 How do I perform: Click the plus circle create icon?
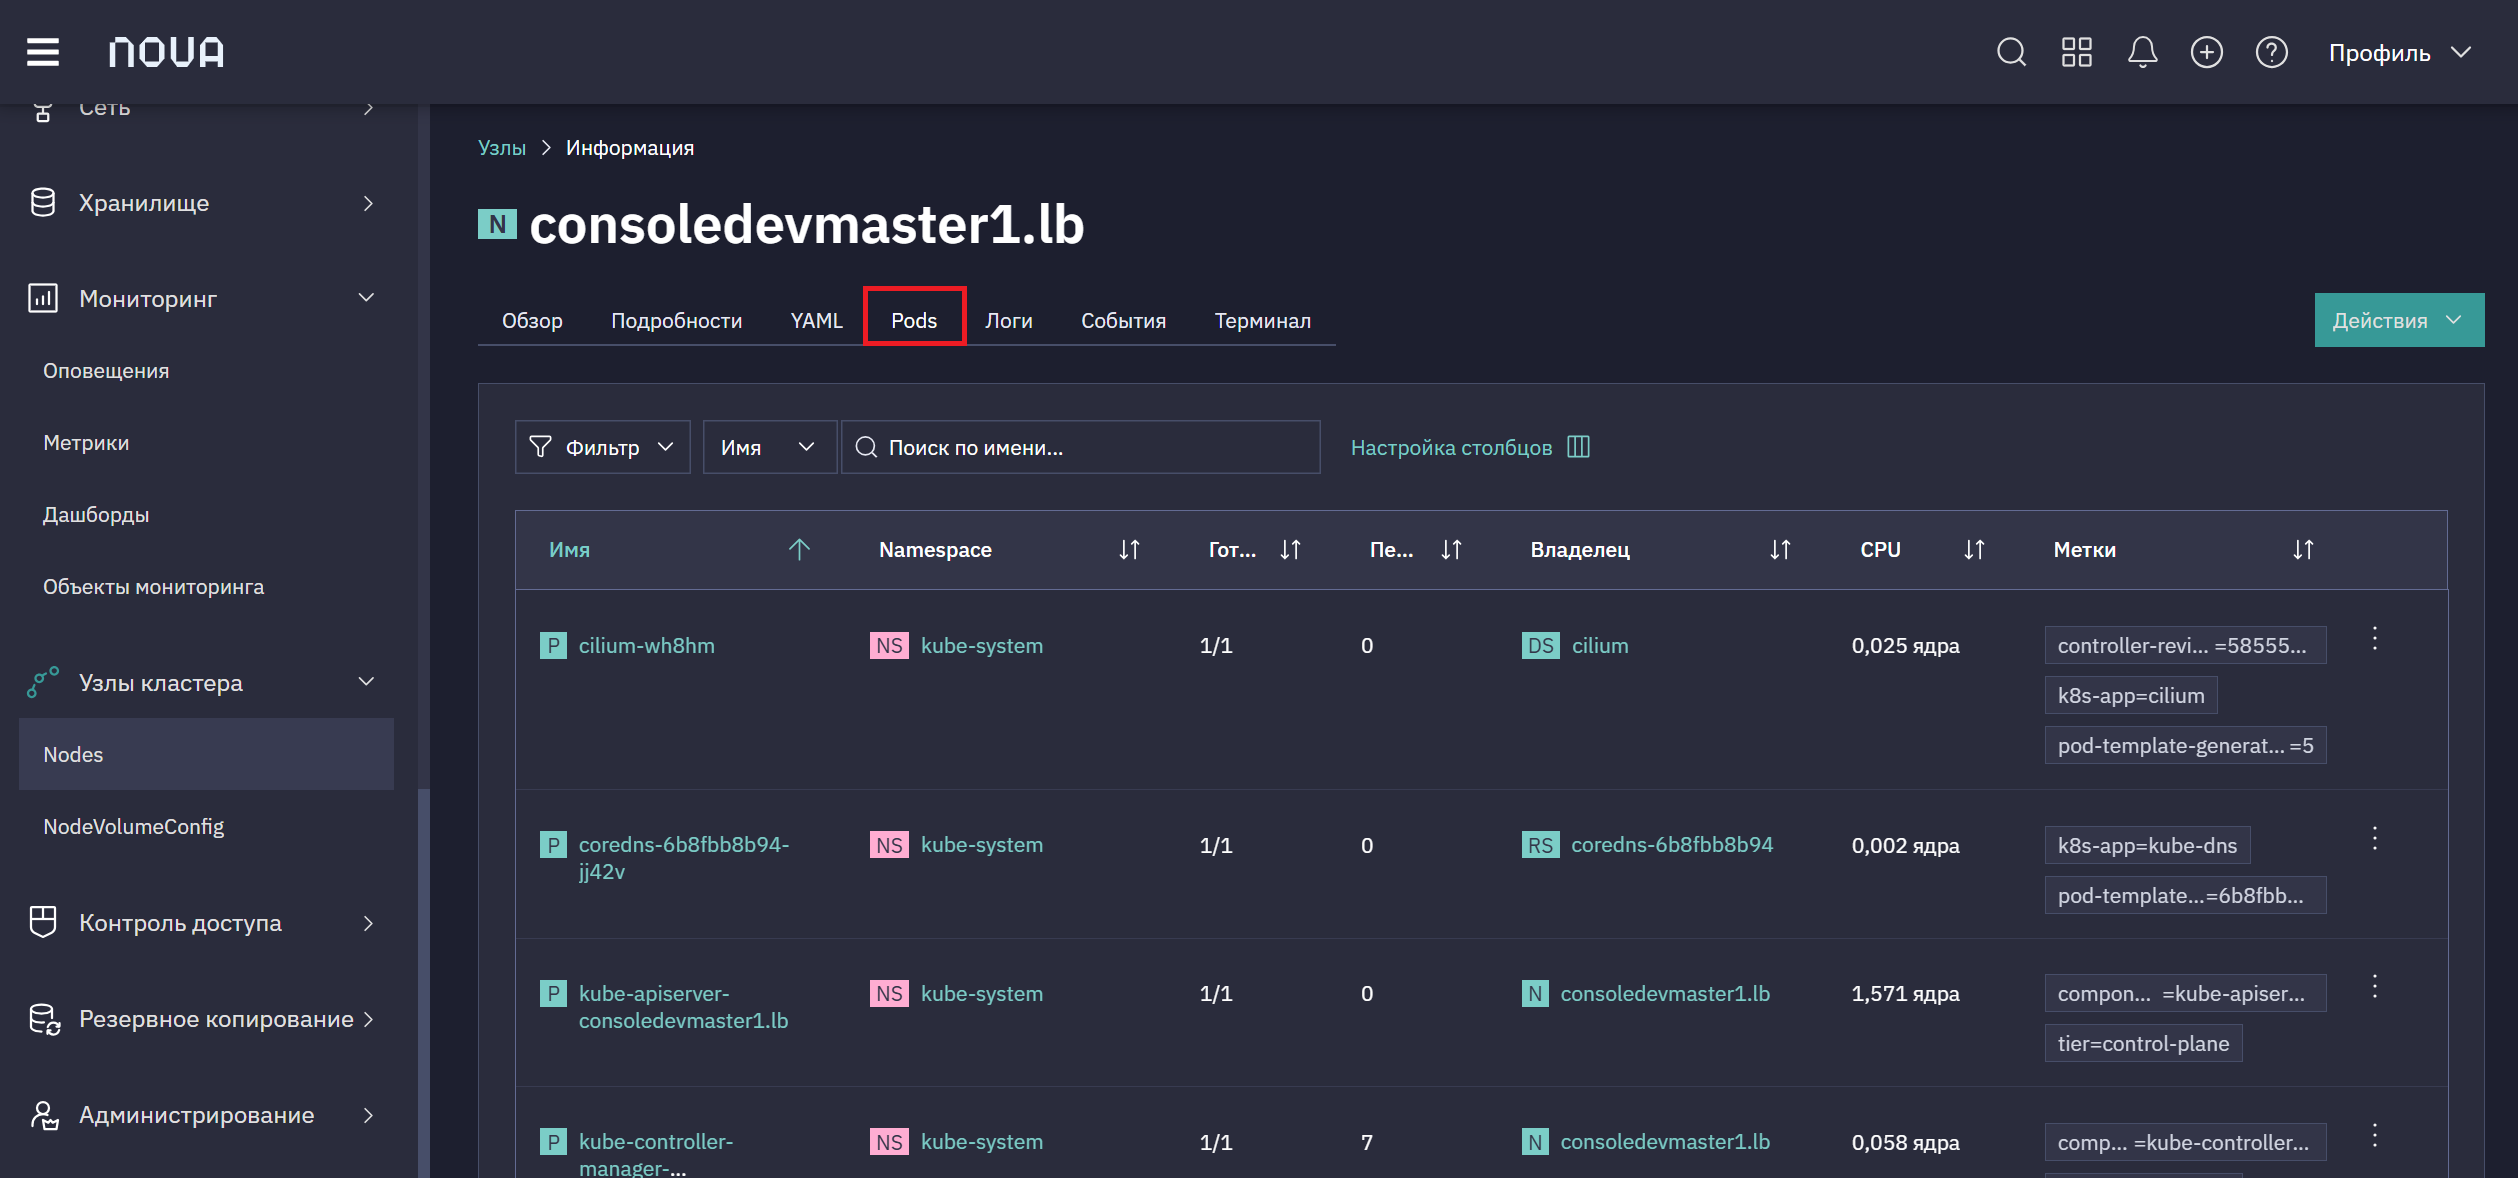(2207, 52)
